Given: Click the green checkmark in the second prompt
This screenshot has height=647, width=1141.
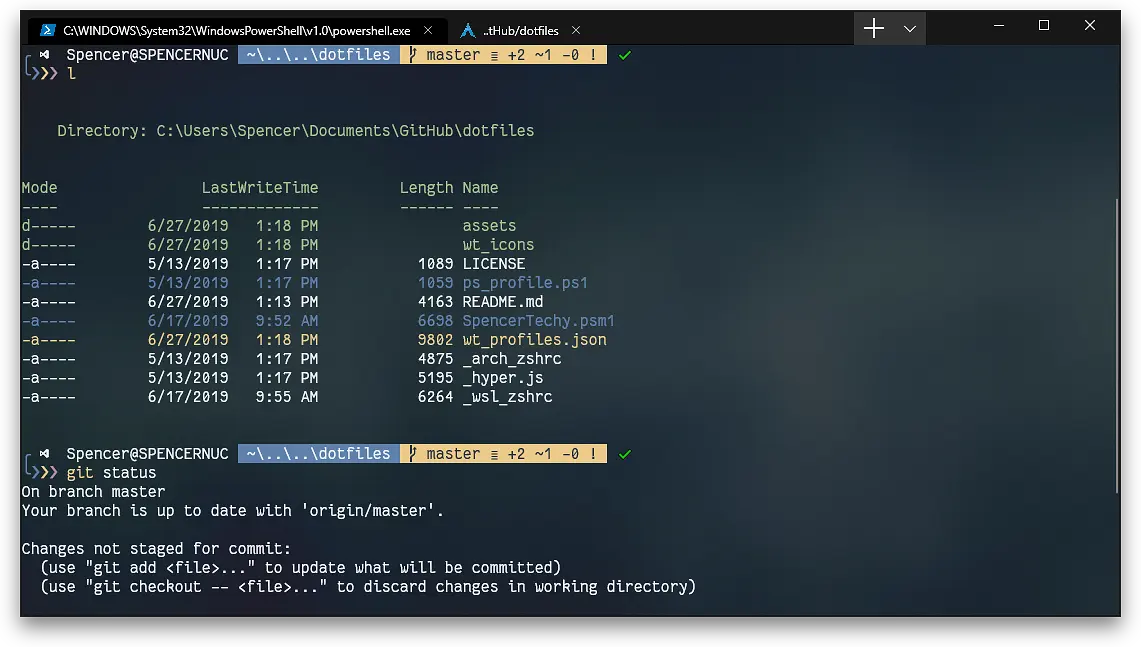Looking at the screenshot, I should [624, 453].
